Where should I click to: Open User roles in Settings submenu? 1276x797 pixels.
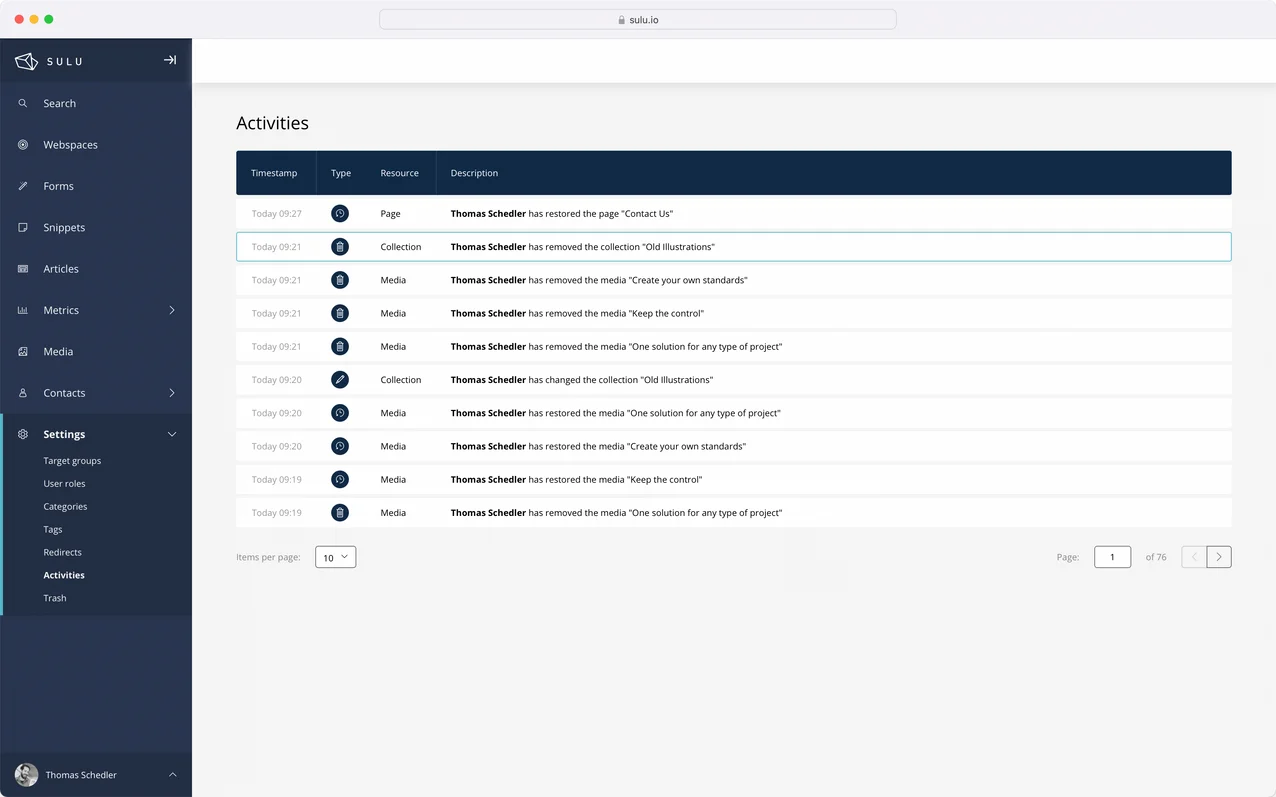pos(64,484)
